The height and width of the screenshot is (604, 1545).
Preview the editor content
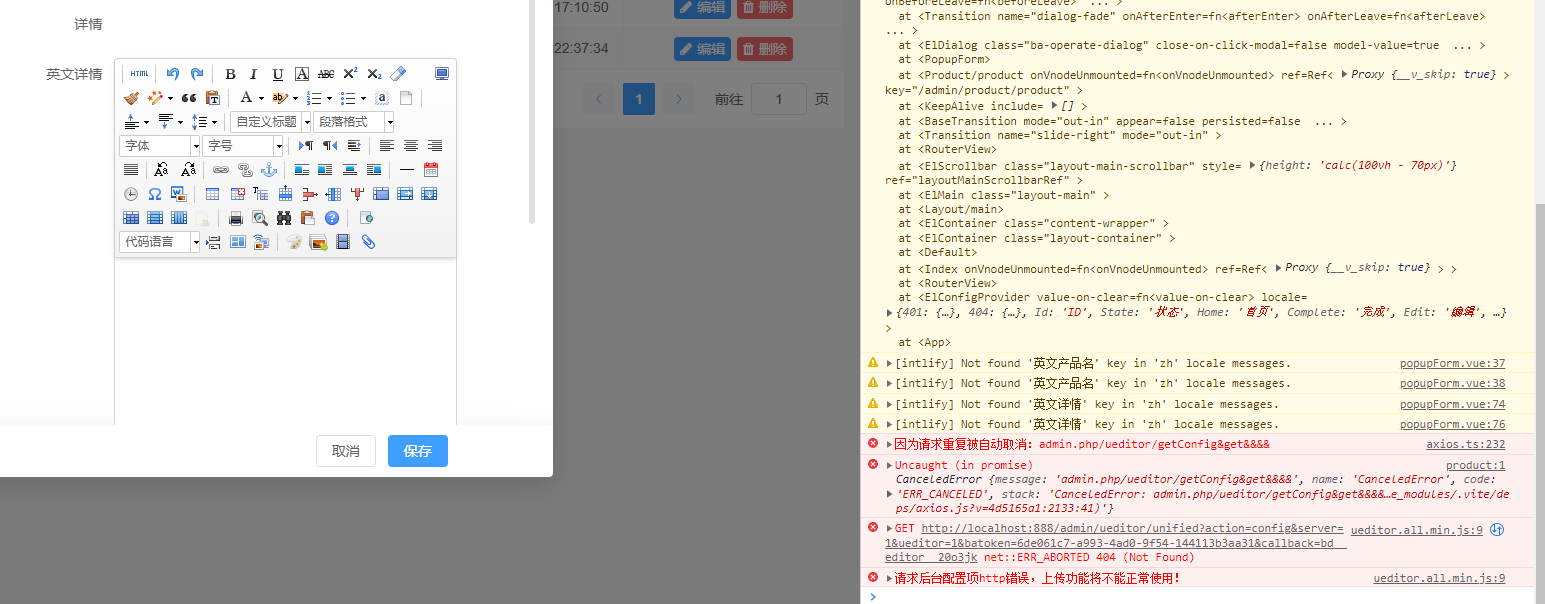click(x=260, y=218)
